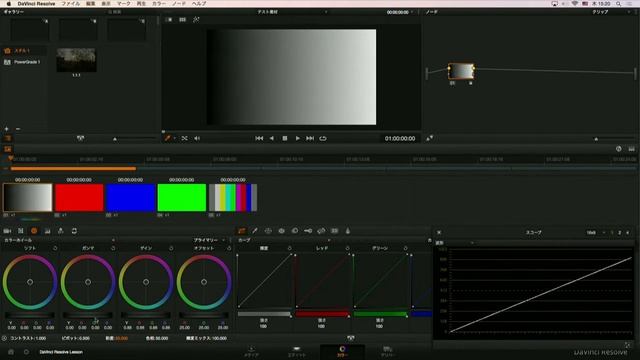Viewport: 640px width, 360px height.
Task: Open the Clip dropdown in node panel
Action: click(611, 12)
